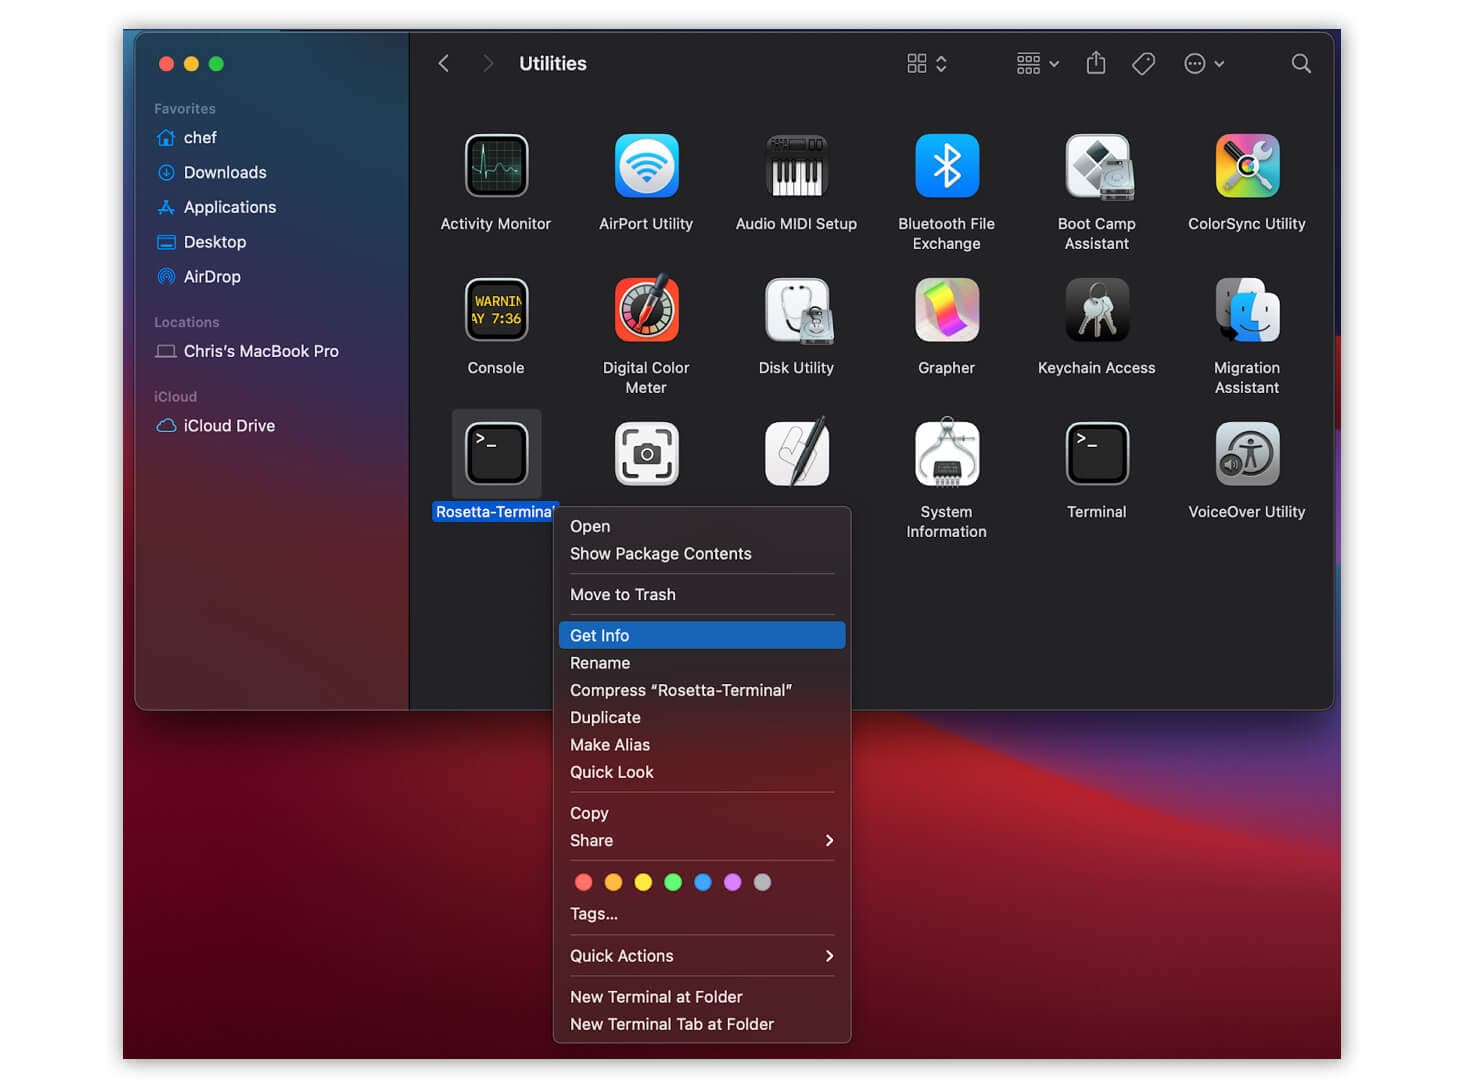Open the icon view switcher dropdown

927,63
